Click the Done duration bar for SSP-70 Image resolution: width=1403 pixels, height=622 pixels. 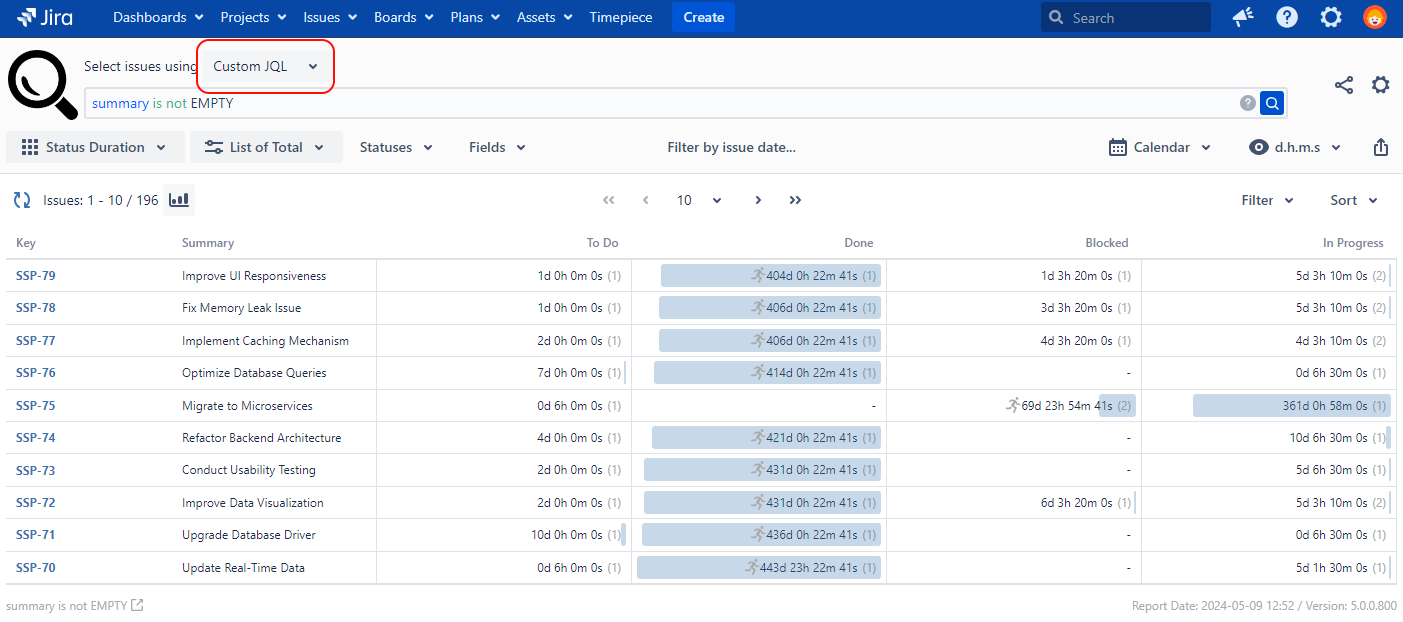tap(759, 568)
